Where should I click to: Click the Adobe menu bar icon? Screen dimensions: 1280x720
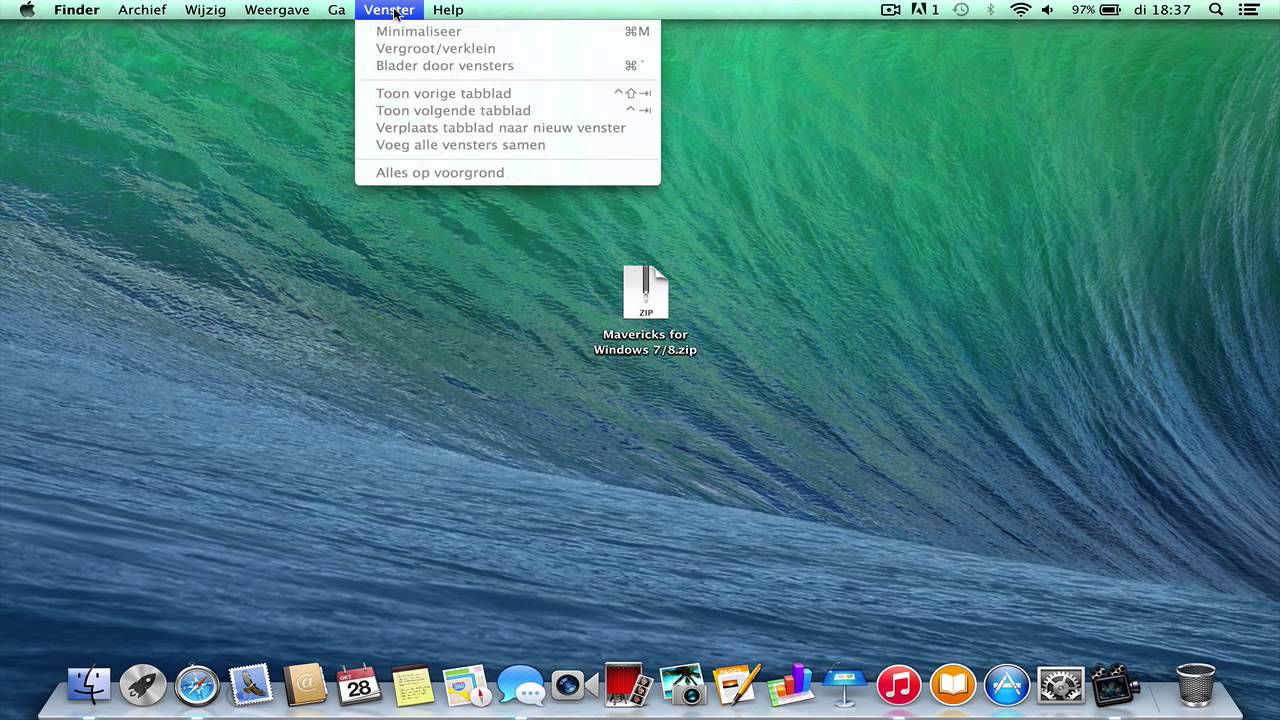(x=925, y=10)
